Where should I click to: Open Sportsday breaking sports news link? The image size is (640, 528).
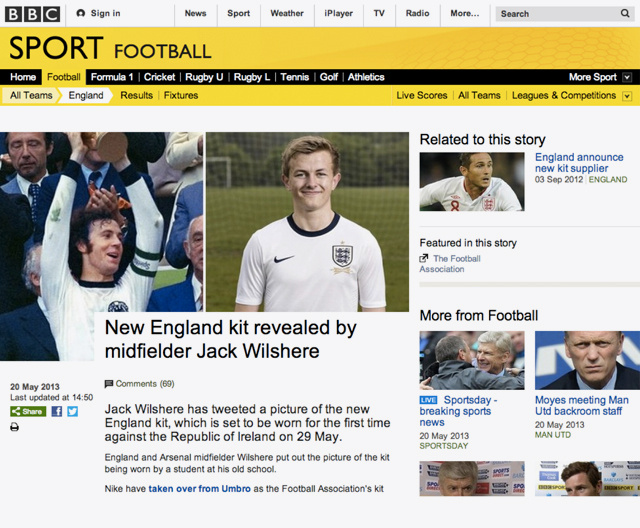pos(458,411)
